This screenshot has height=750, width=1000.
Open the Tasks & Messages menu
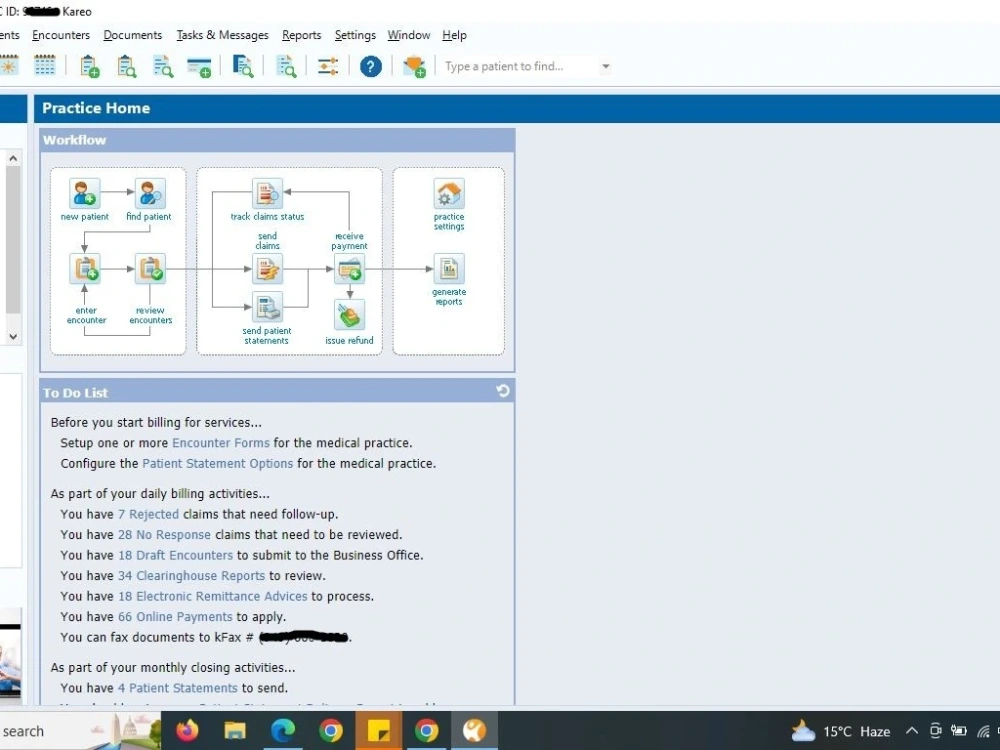pyautogui.click(x=223, y=35)
